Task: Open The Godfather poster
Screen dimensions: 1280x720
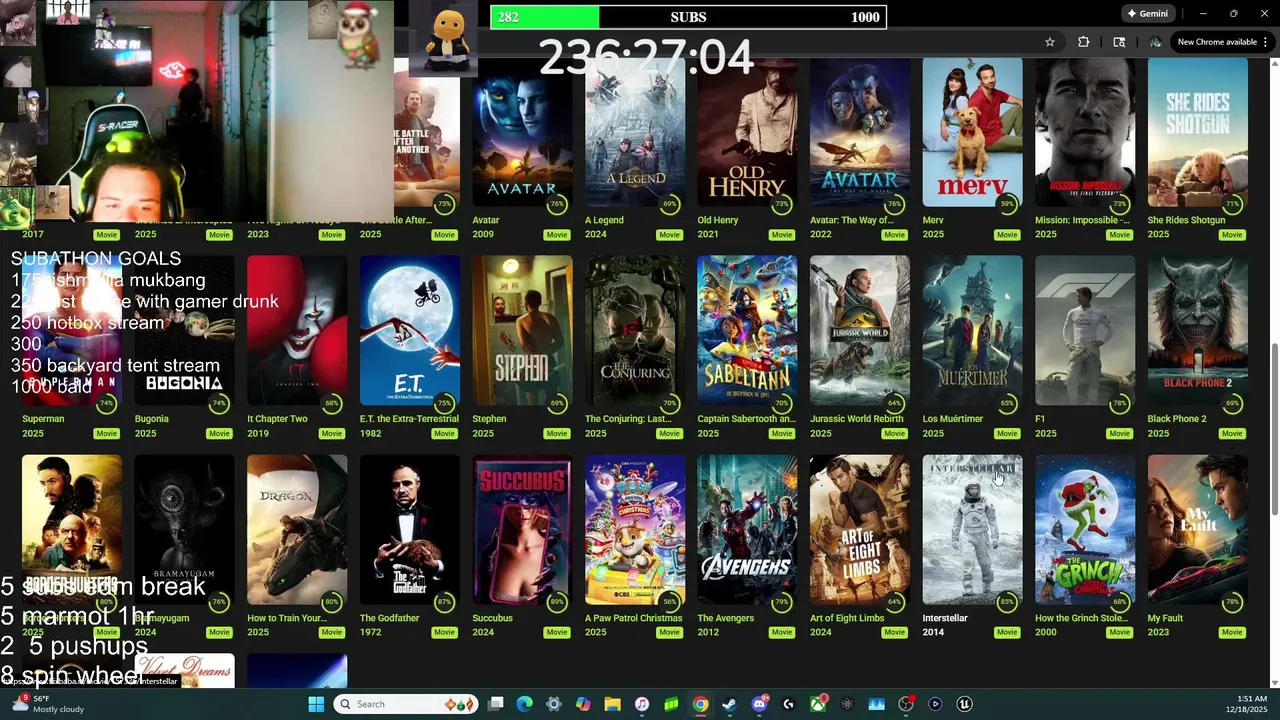Action: point(410,530)
